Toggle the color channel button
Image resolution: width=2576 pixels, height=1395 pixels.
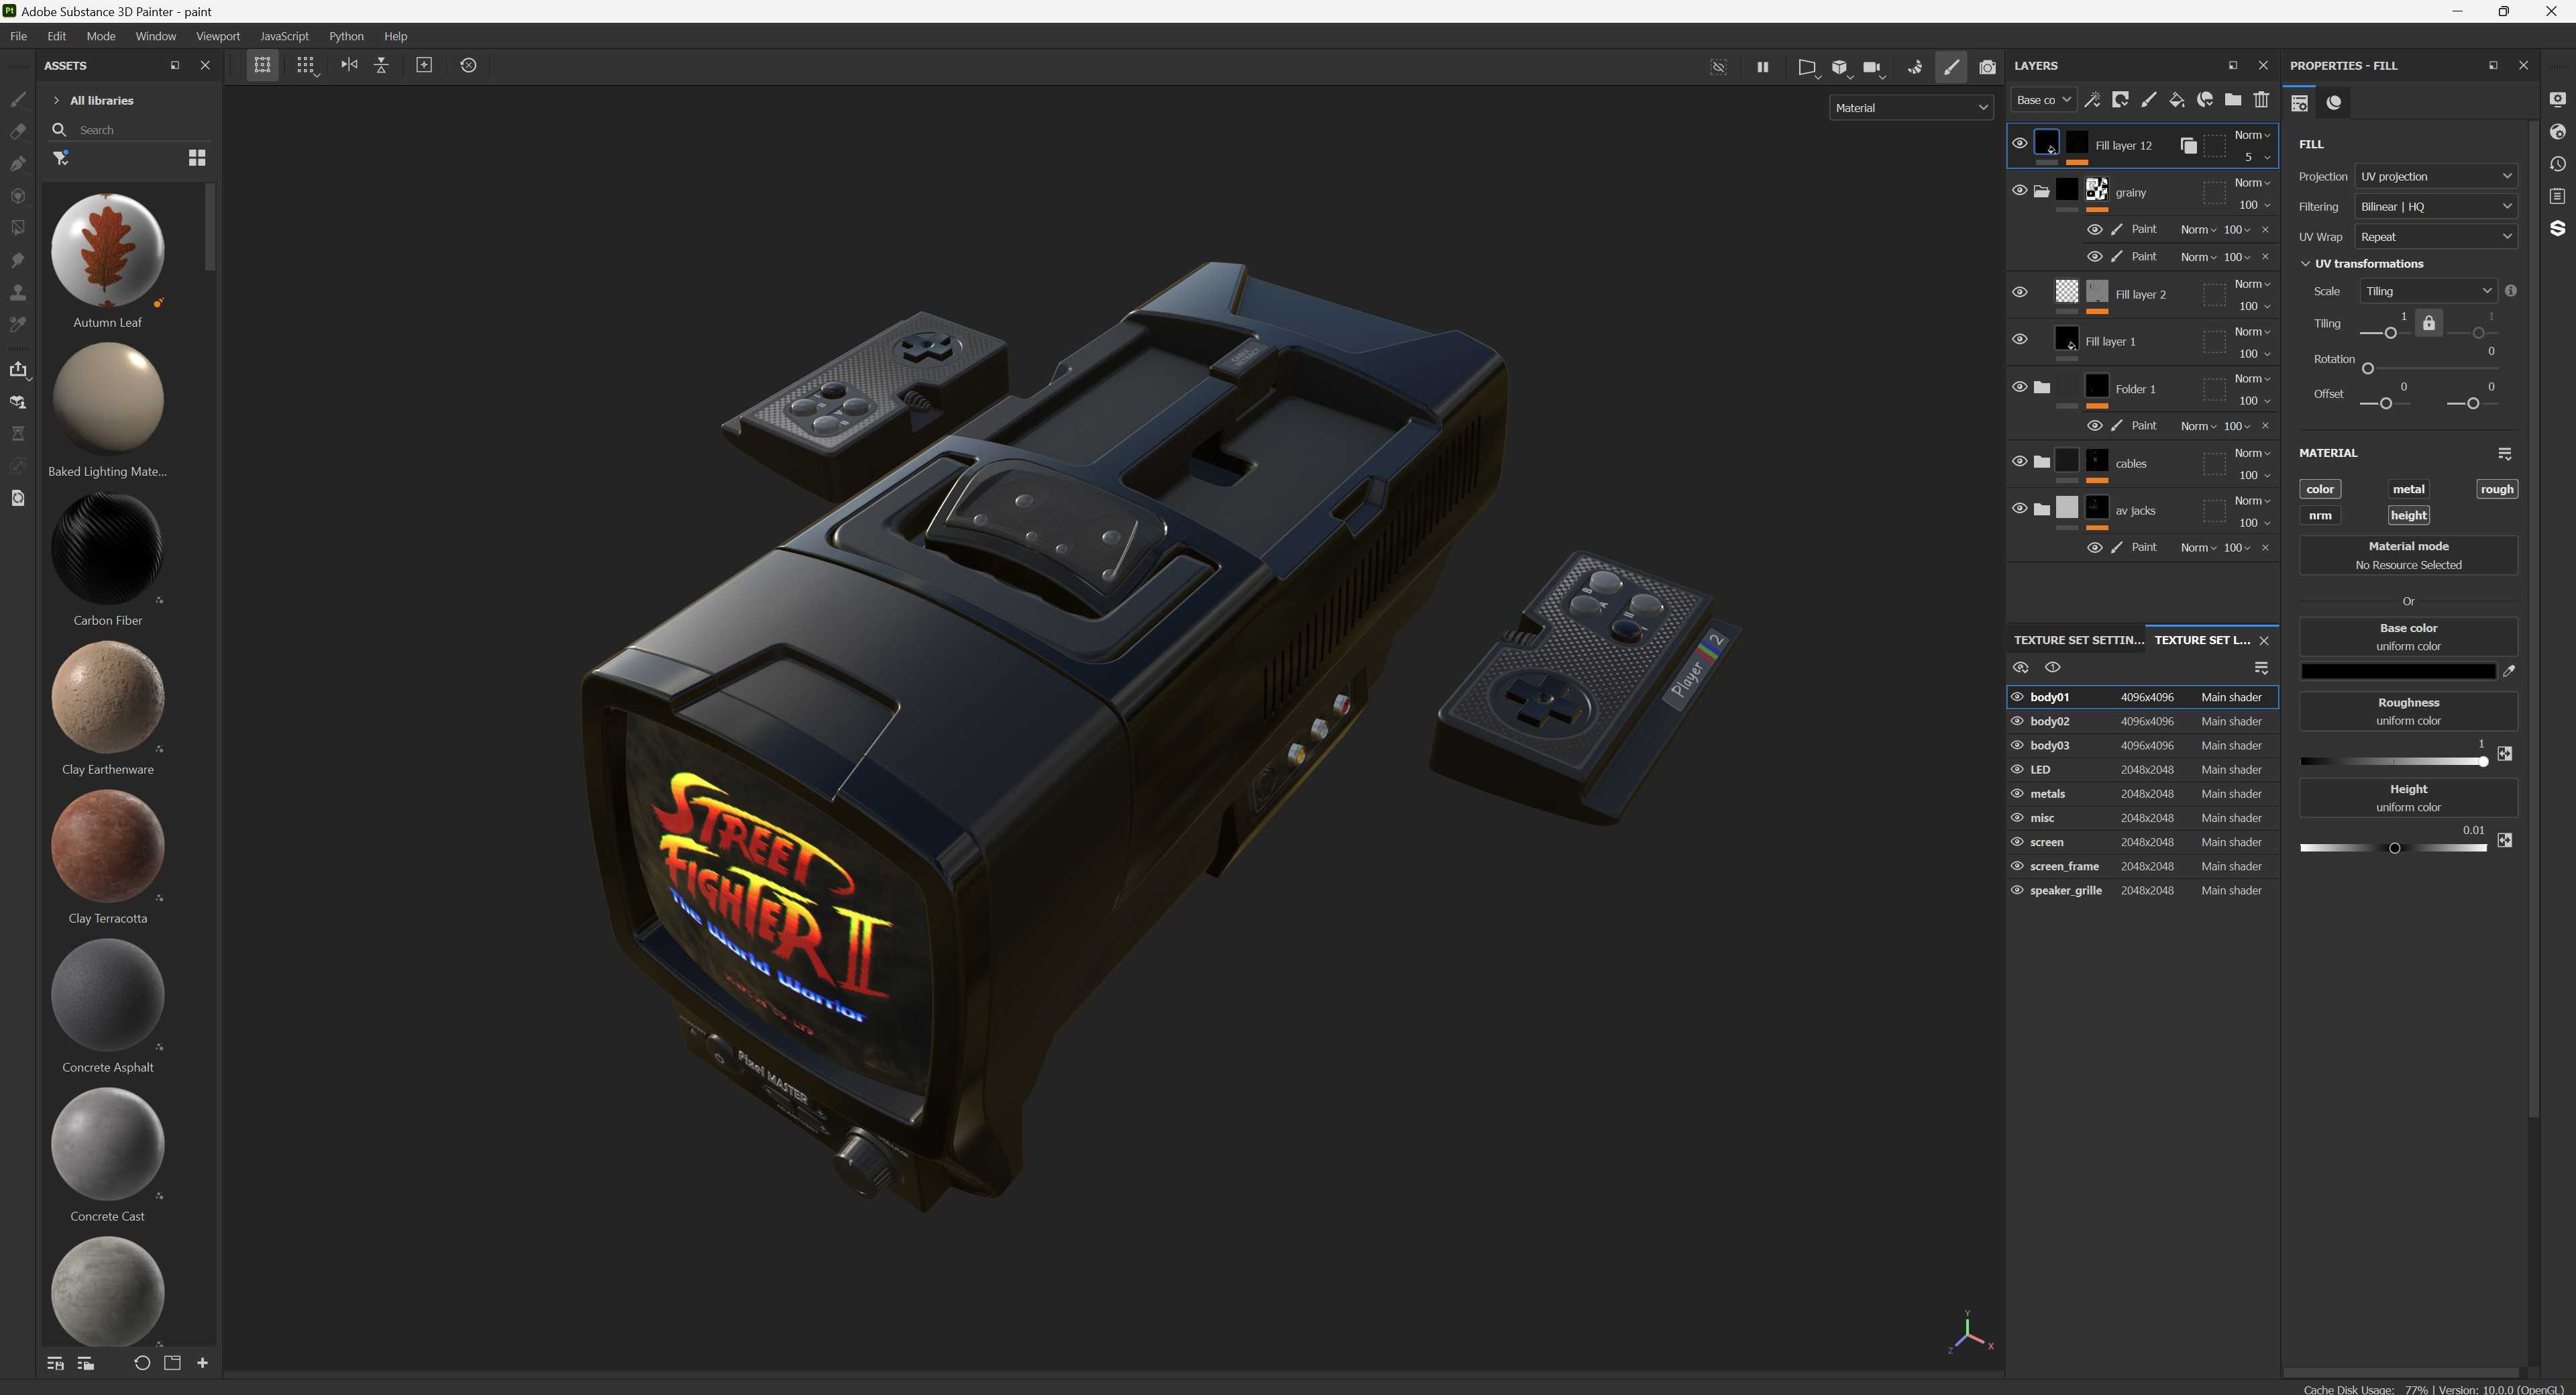tap(2320, 489)
